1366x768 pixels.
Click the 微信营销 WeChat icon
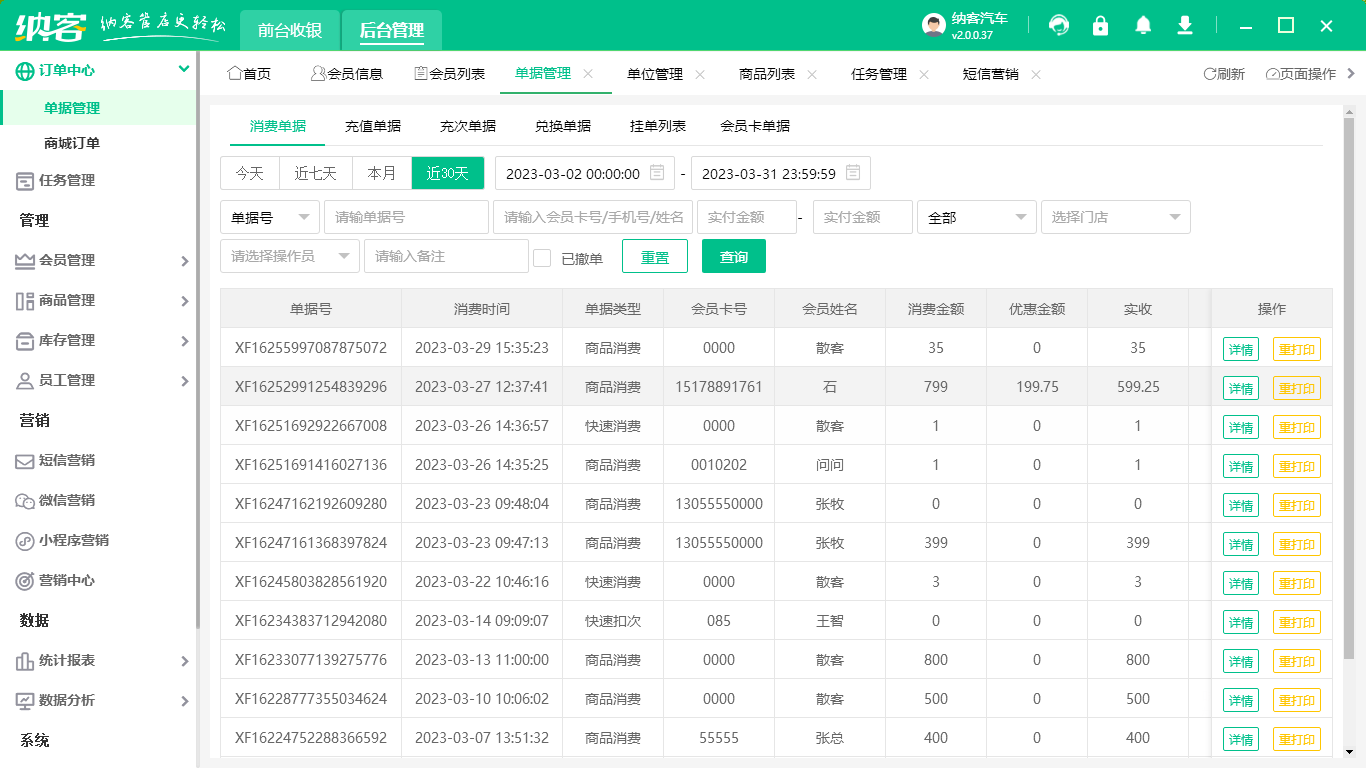pos(25,500)
